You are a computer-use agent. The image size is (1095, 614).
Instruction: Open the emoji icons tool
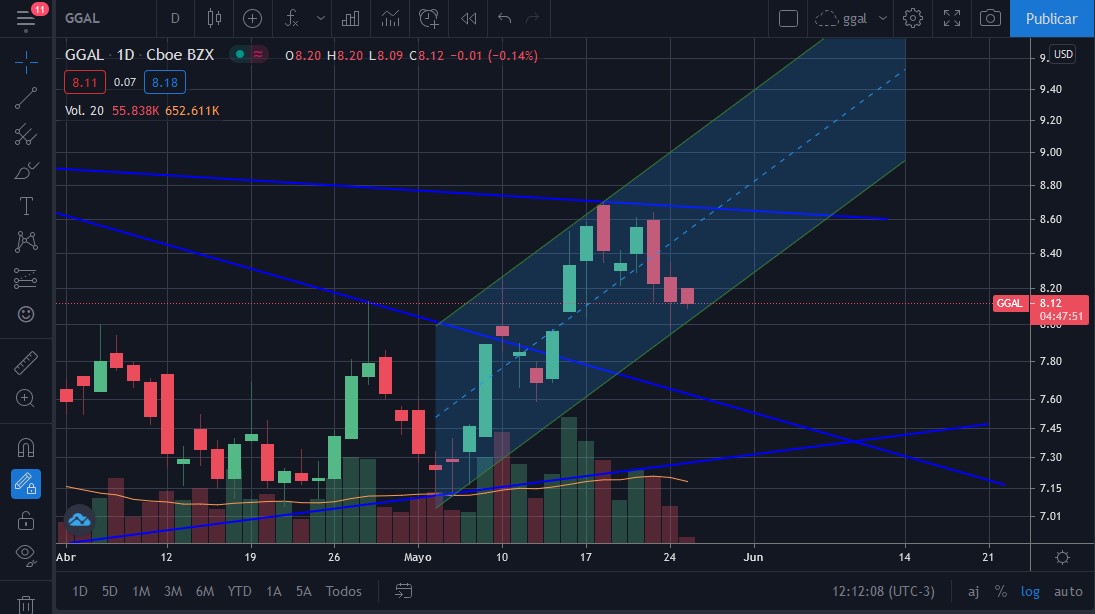tap(26, 314)
